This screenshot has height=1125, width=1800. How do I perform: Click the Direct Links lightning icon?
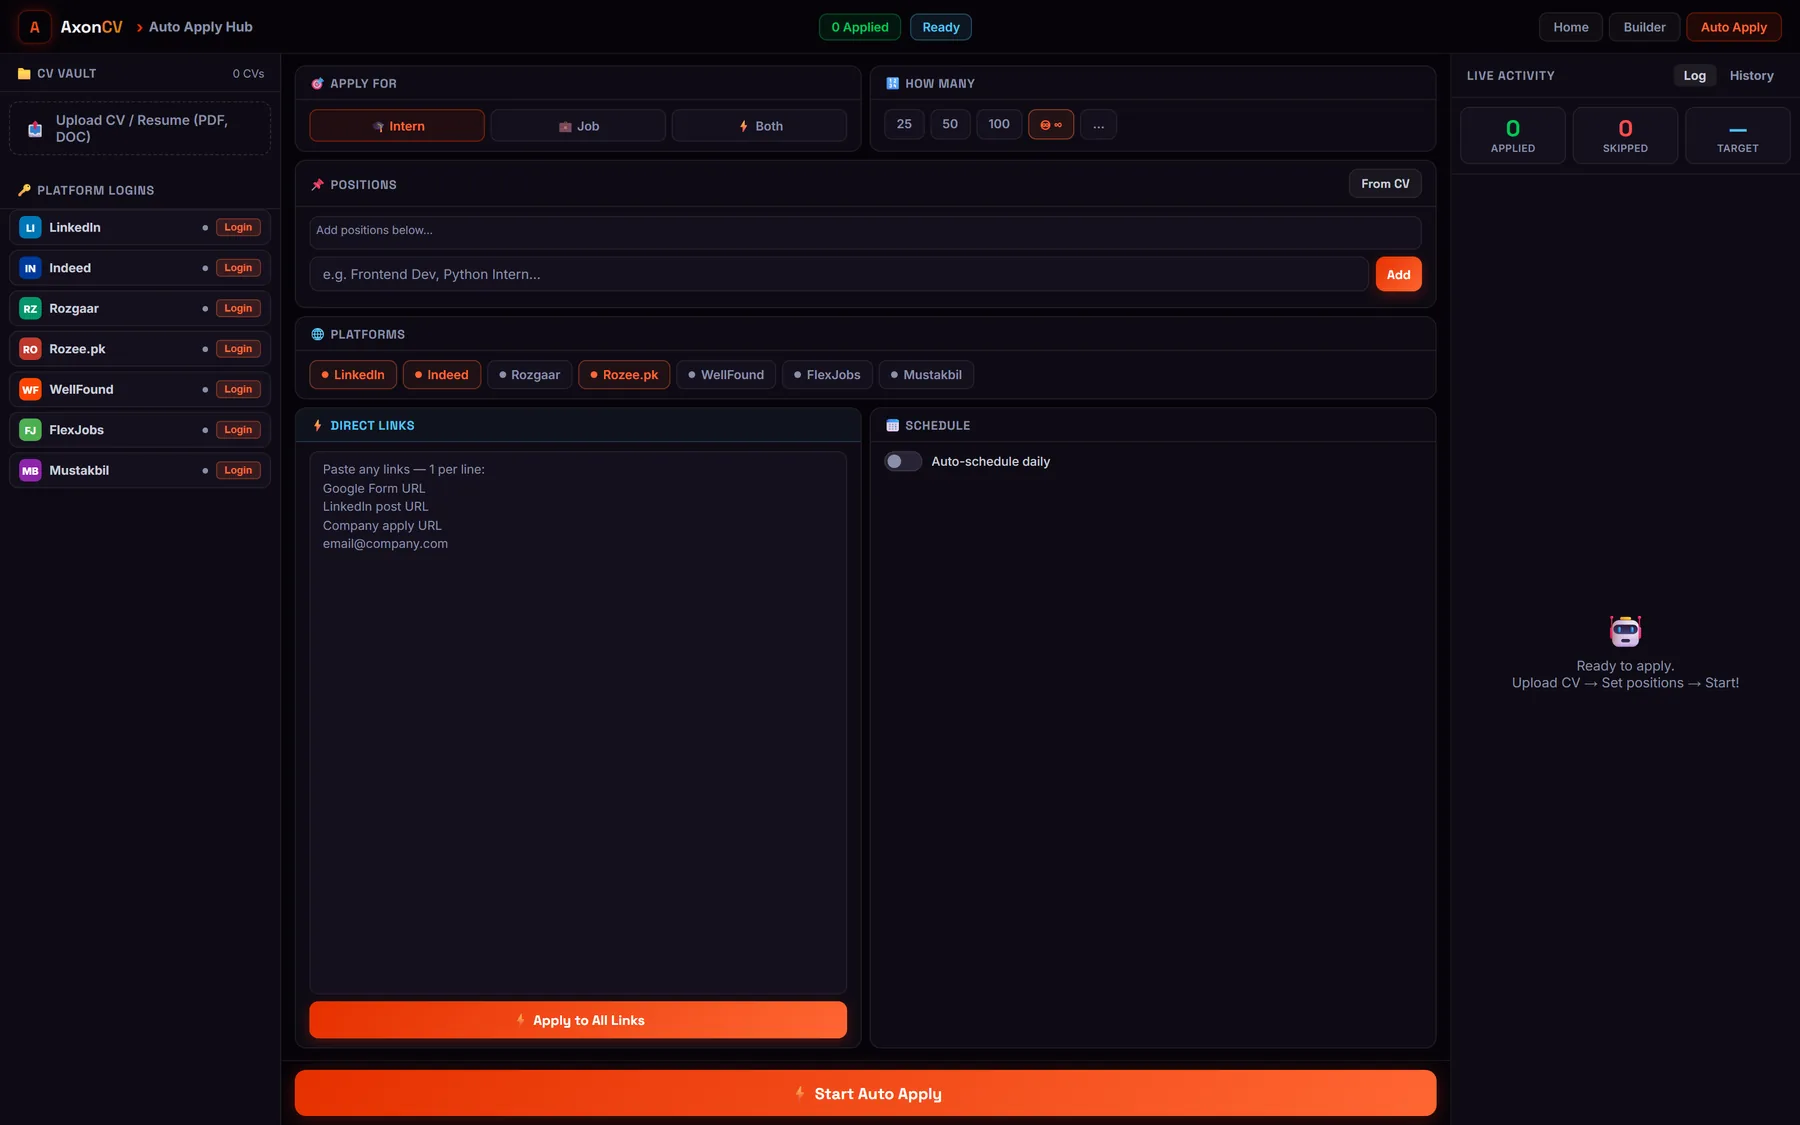317,425
